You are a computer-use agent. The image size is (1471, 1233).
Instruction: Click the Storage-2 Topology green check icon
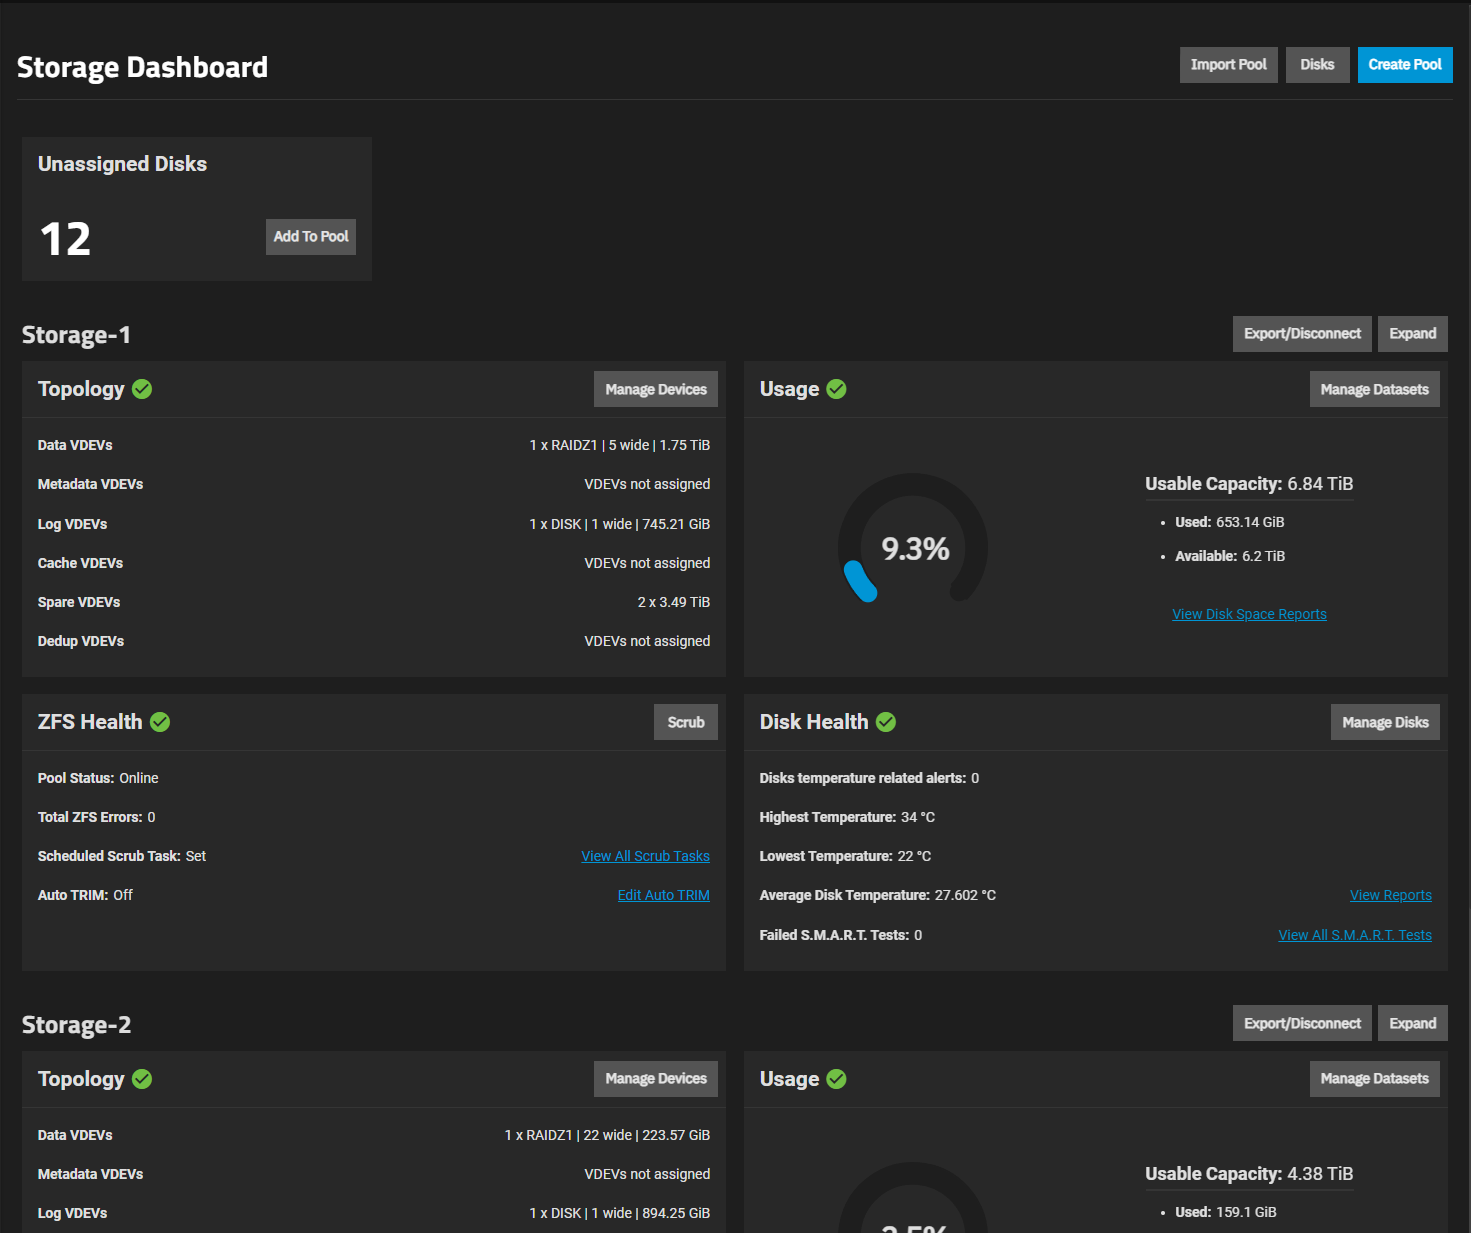[142, 1079]
